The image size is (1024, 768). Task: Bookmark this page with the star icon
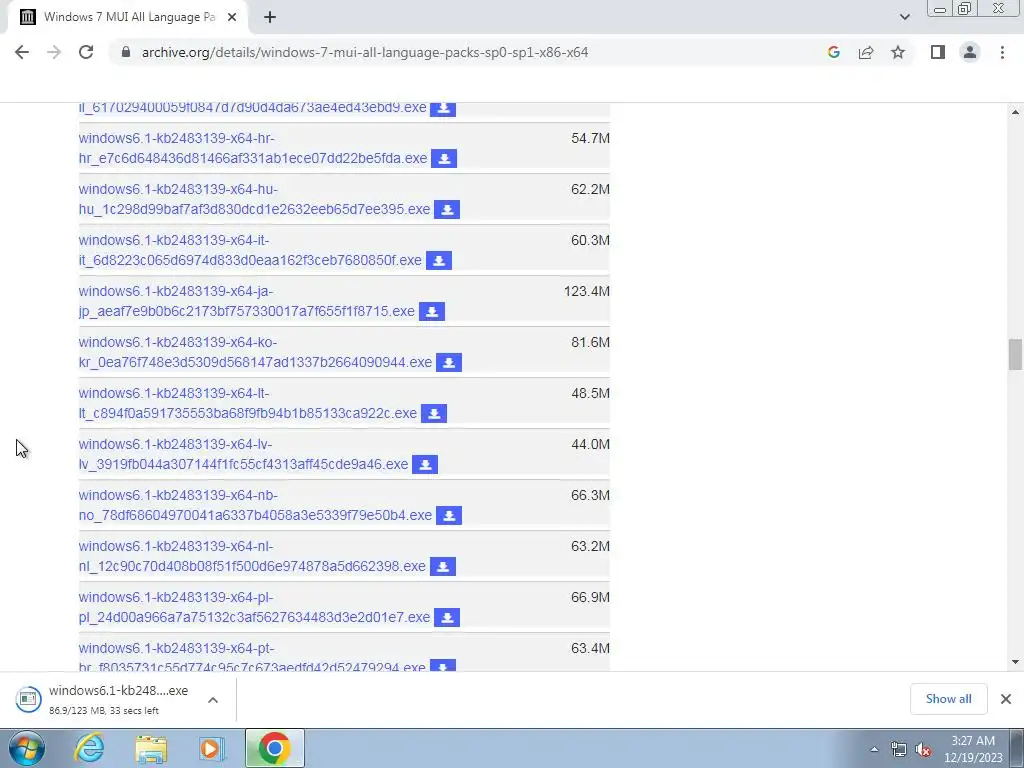[898, 52]
